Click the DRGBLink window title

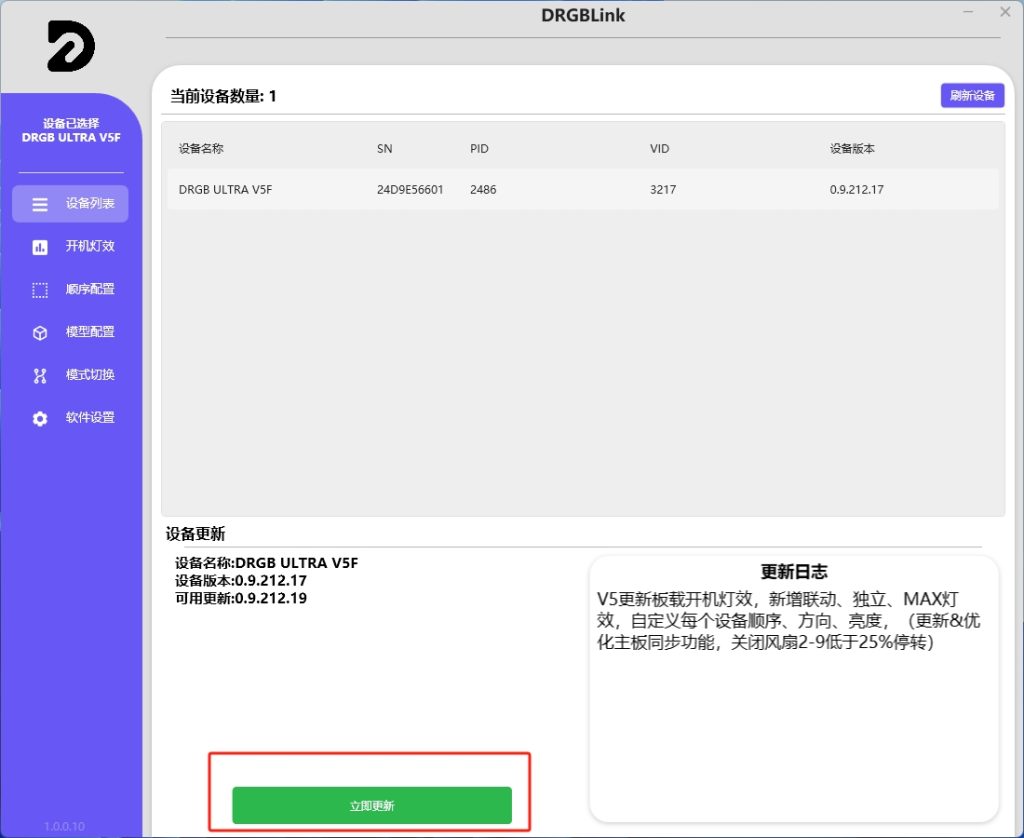[x=583, y=15]
